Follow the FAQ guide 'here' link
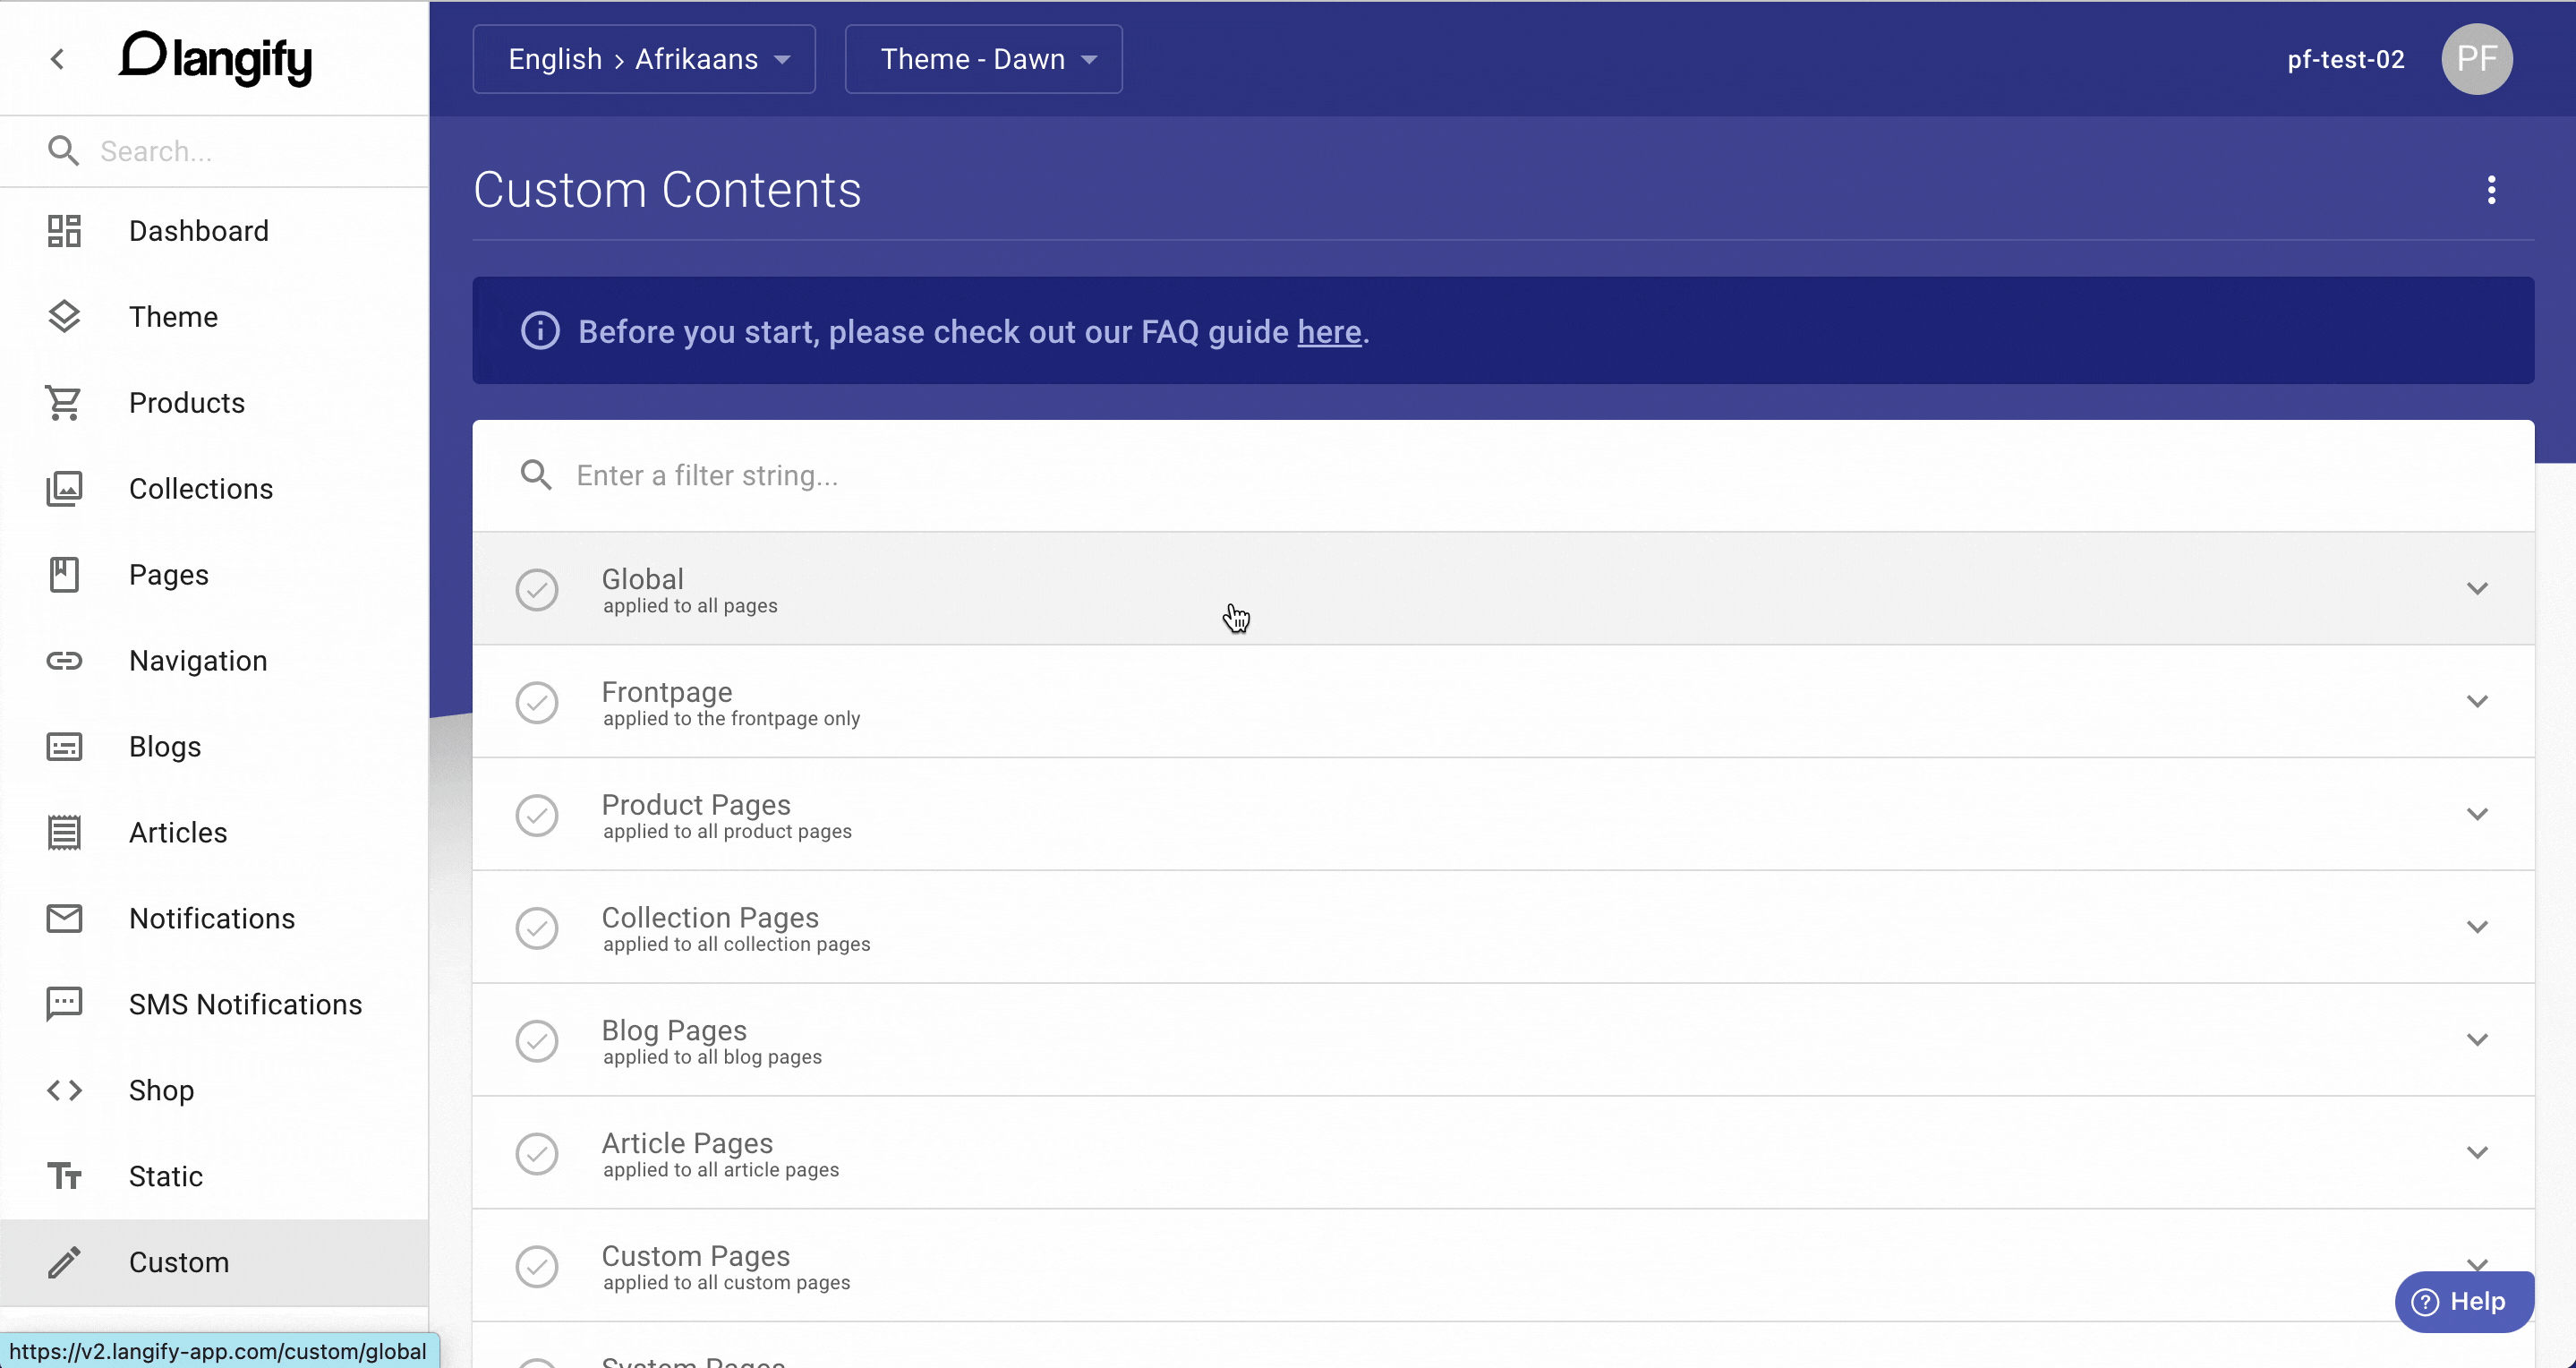The width and height of the screenshot is (2576, 1368). [1329, 332]
